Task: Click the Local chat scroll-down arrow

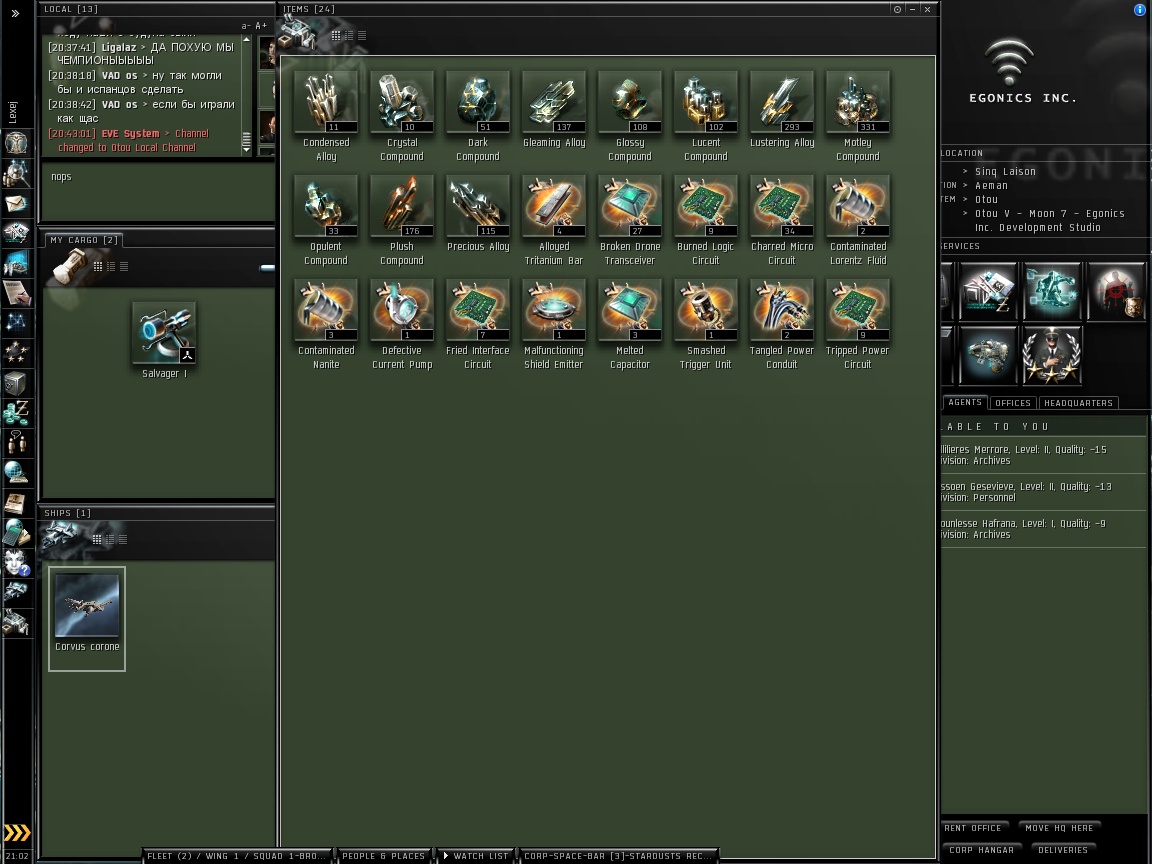Action: point(246,150)
